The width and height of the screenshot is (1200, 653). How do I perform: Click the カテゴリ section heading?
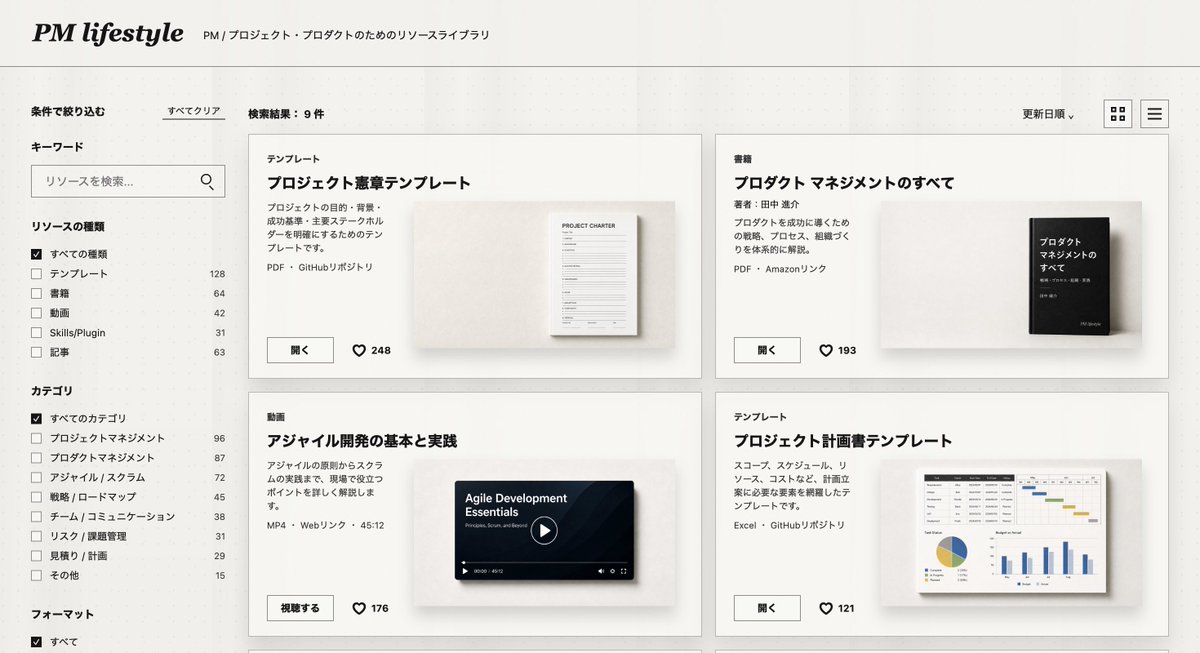pyautogui.click(x=52, y=391)
